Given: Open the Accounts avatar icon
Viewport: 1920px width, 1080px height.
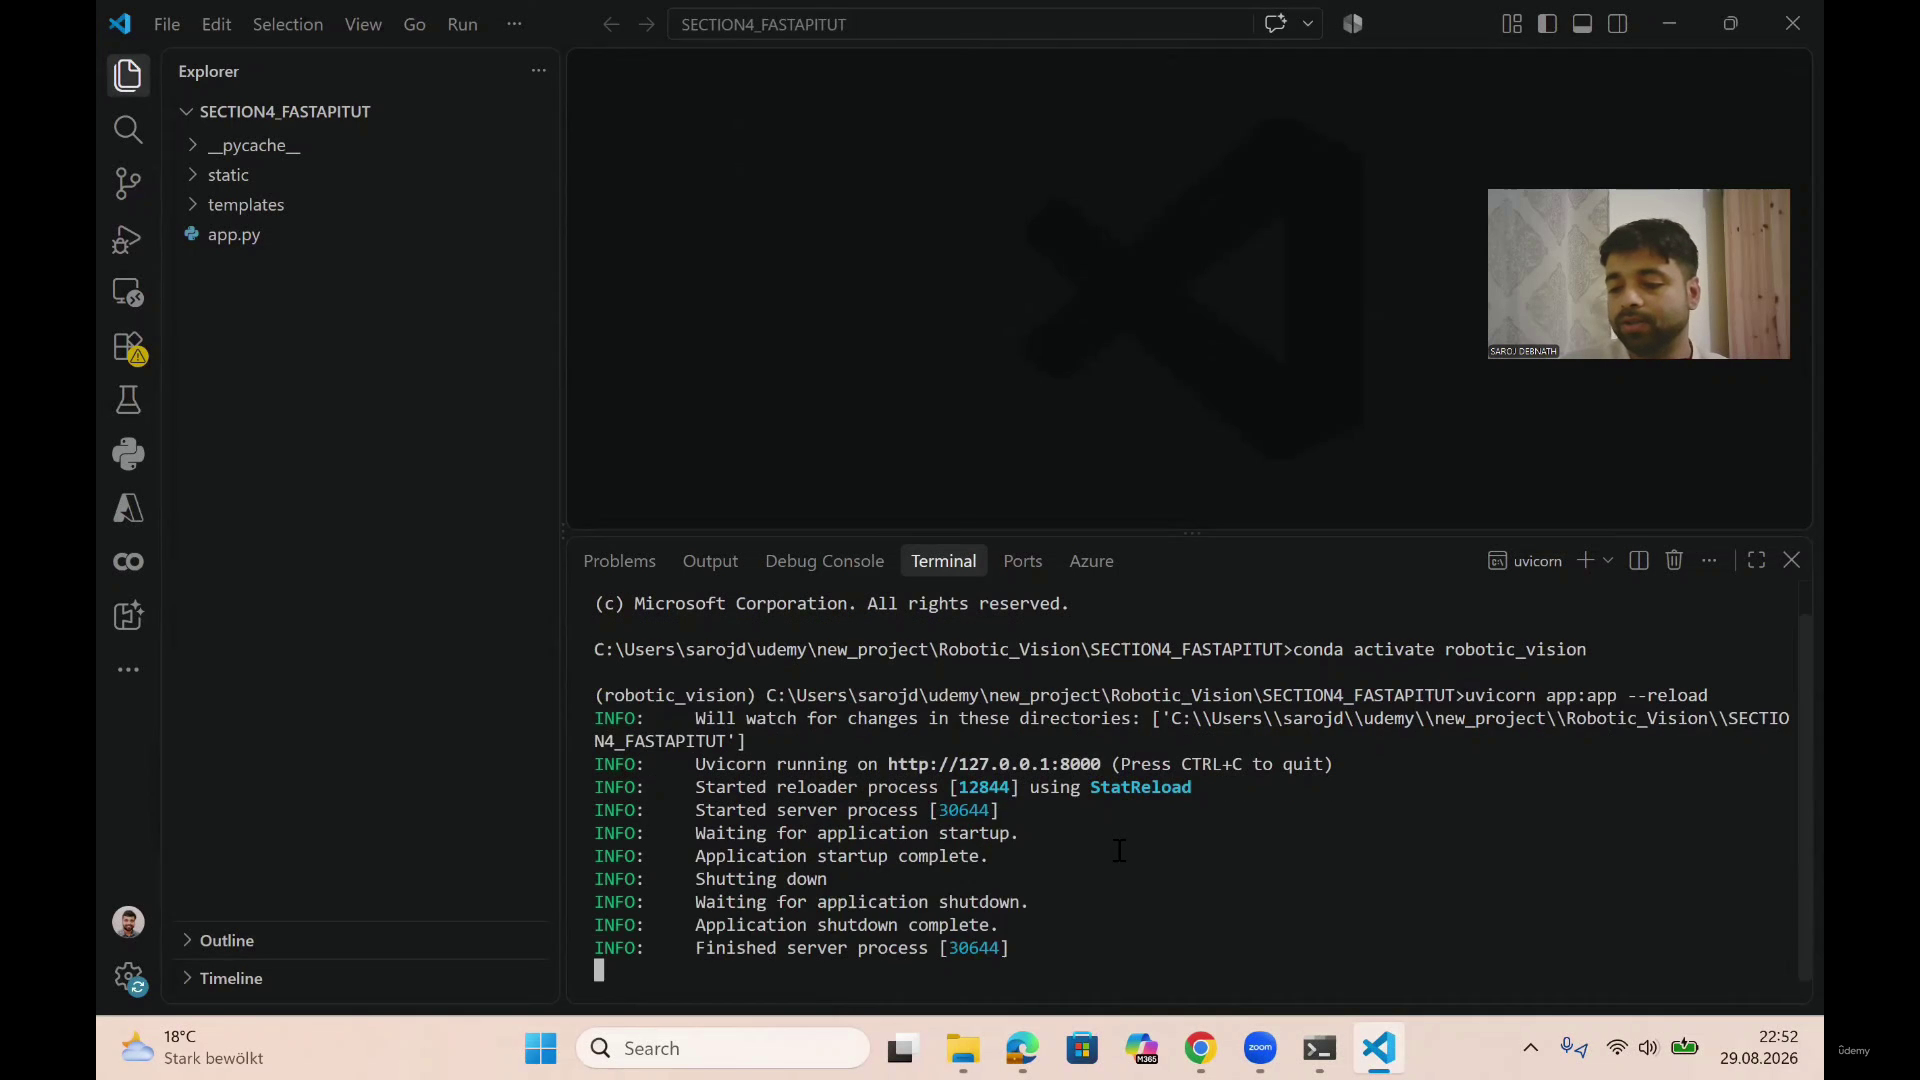Looking at the screenshot, I should [x=127, y=922].
